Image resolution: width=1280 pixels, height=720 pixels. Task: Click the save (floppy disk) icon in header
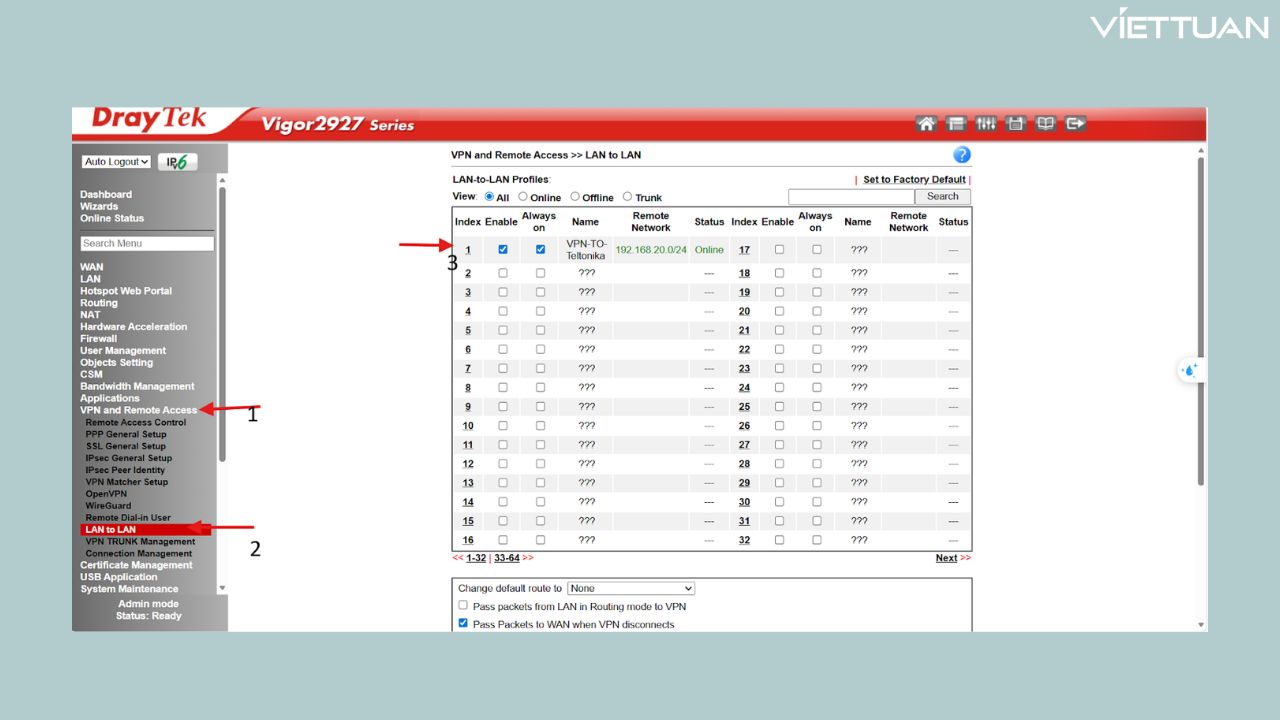coord(1016,124)
